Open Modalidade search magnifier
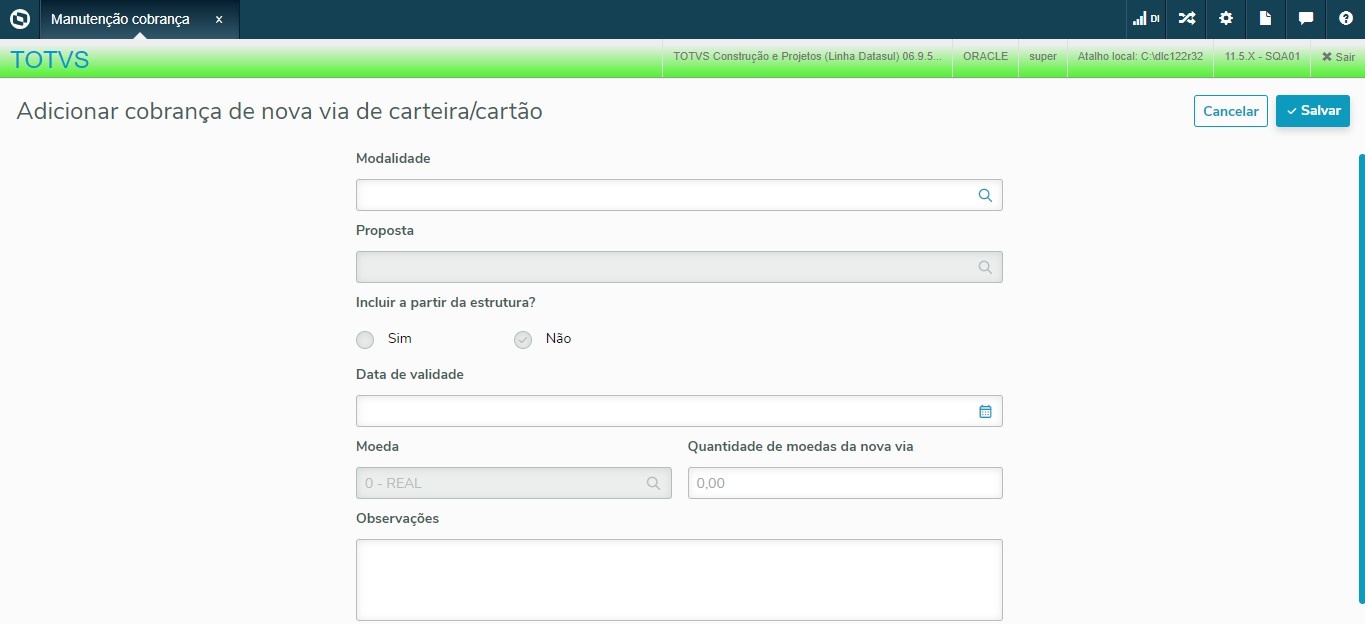Image resolution: width=1365 pixels, height=624 pixels. coord(985,196)
